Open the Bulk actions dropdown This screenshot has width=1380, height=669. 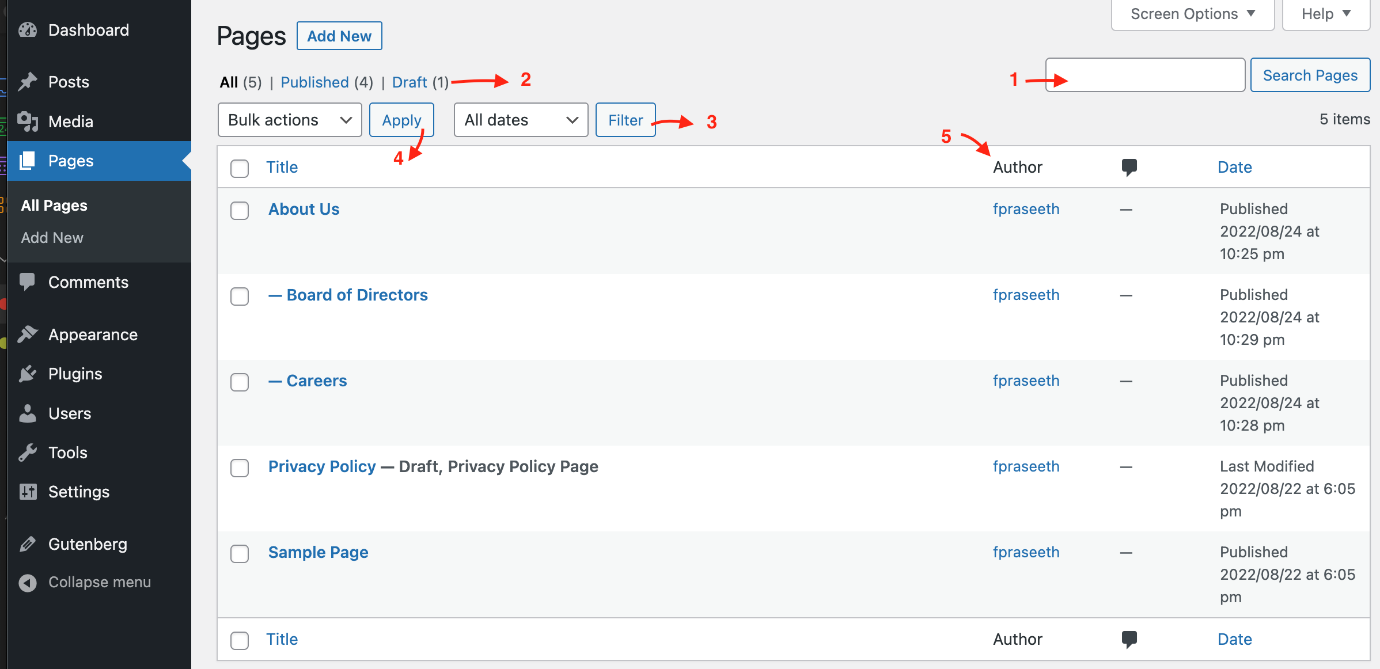click(289, 120)
